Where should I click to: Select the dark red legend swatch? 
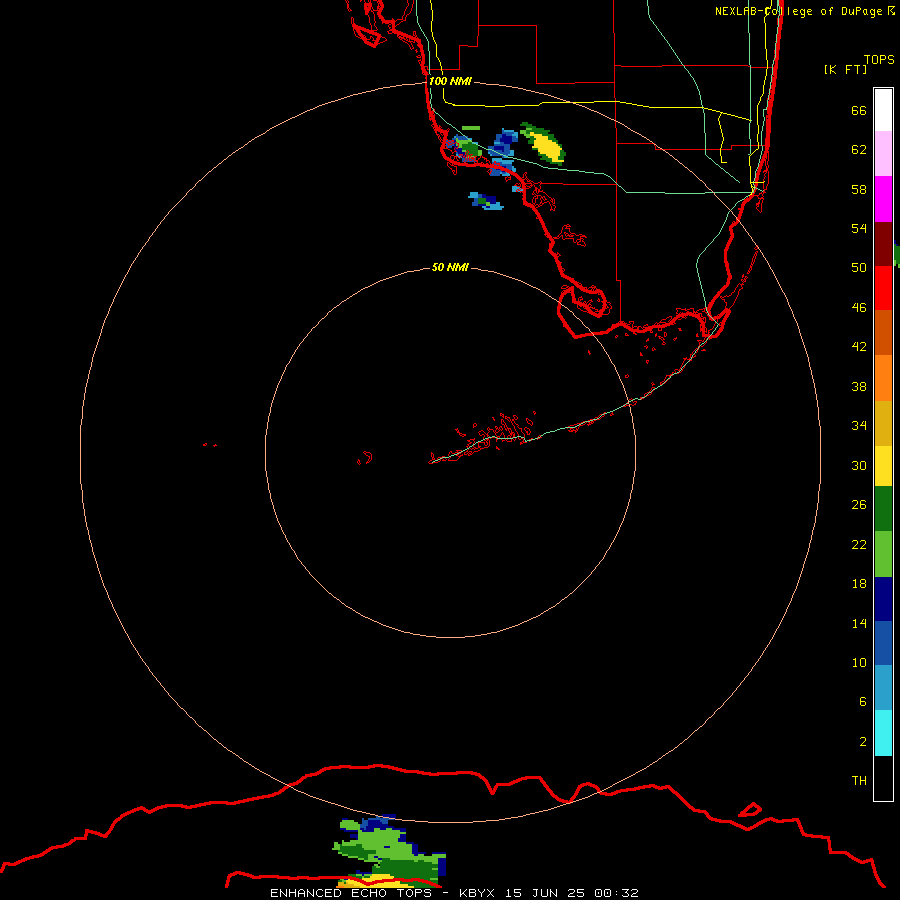883,244
